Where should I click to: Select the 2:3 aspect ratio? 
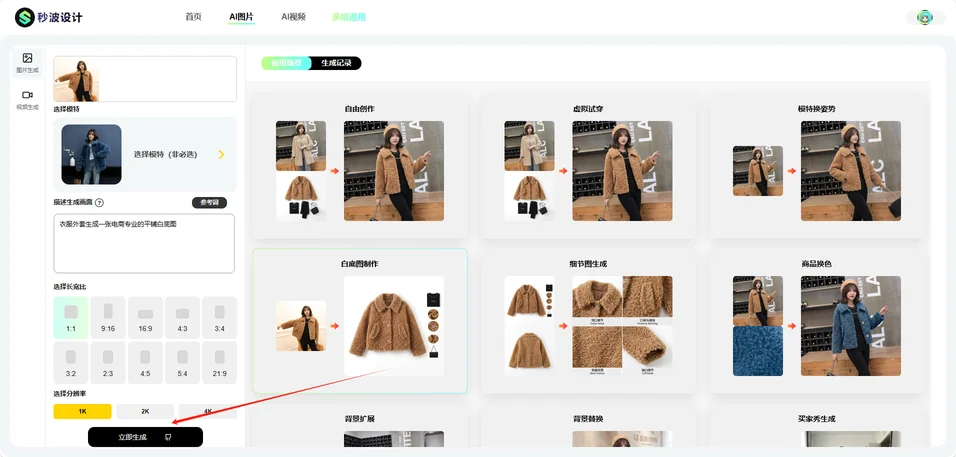coord(108,363)
